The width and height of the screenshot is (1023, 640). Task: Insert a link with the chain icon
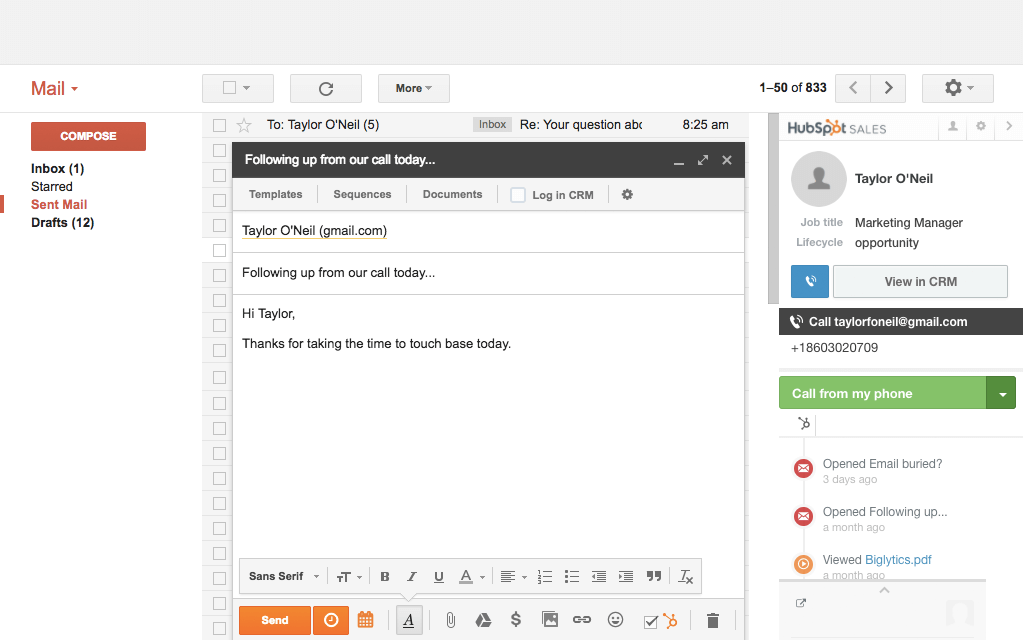click(582, 620)
